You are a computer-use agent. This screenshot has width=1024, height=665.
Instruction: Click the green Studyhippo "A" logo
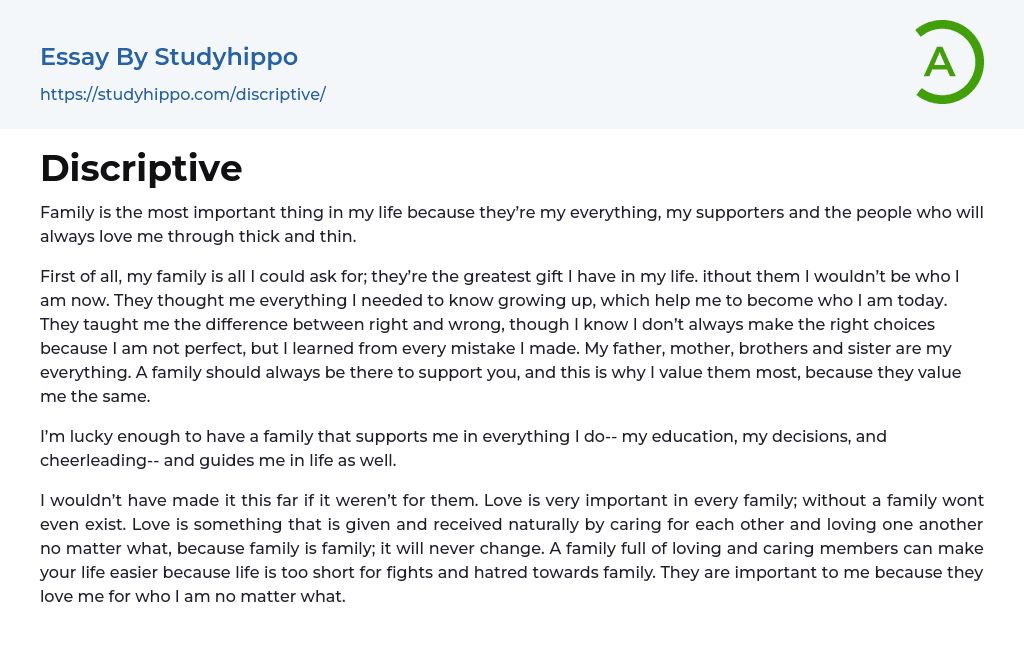click(948, 62)
